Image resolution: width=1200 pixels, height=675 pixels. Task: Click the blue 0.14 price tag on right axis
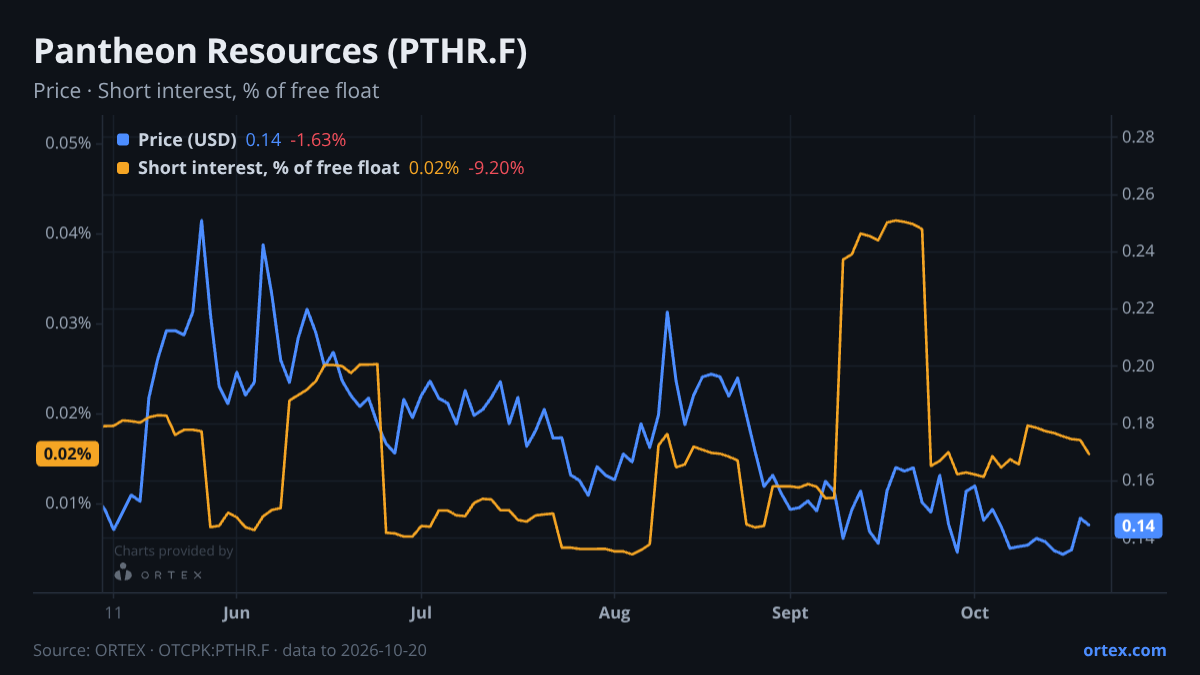pos(1138,526)
